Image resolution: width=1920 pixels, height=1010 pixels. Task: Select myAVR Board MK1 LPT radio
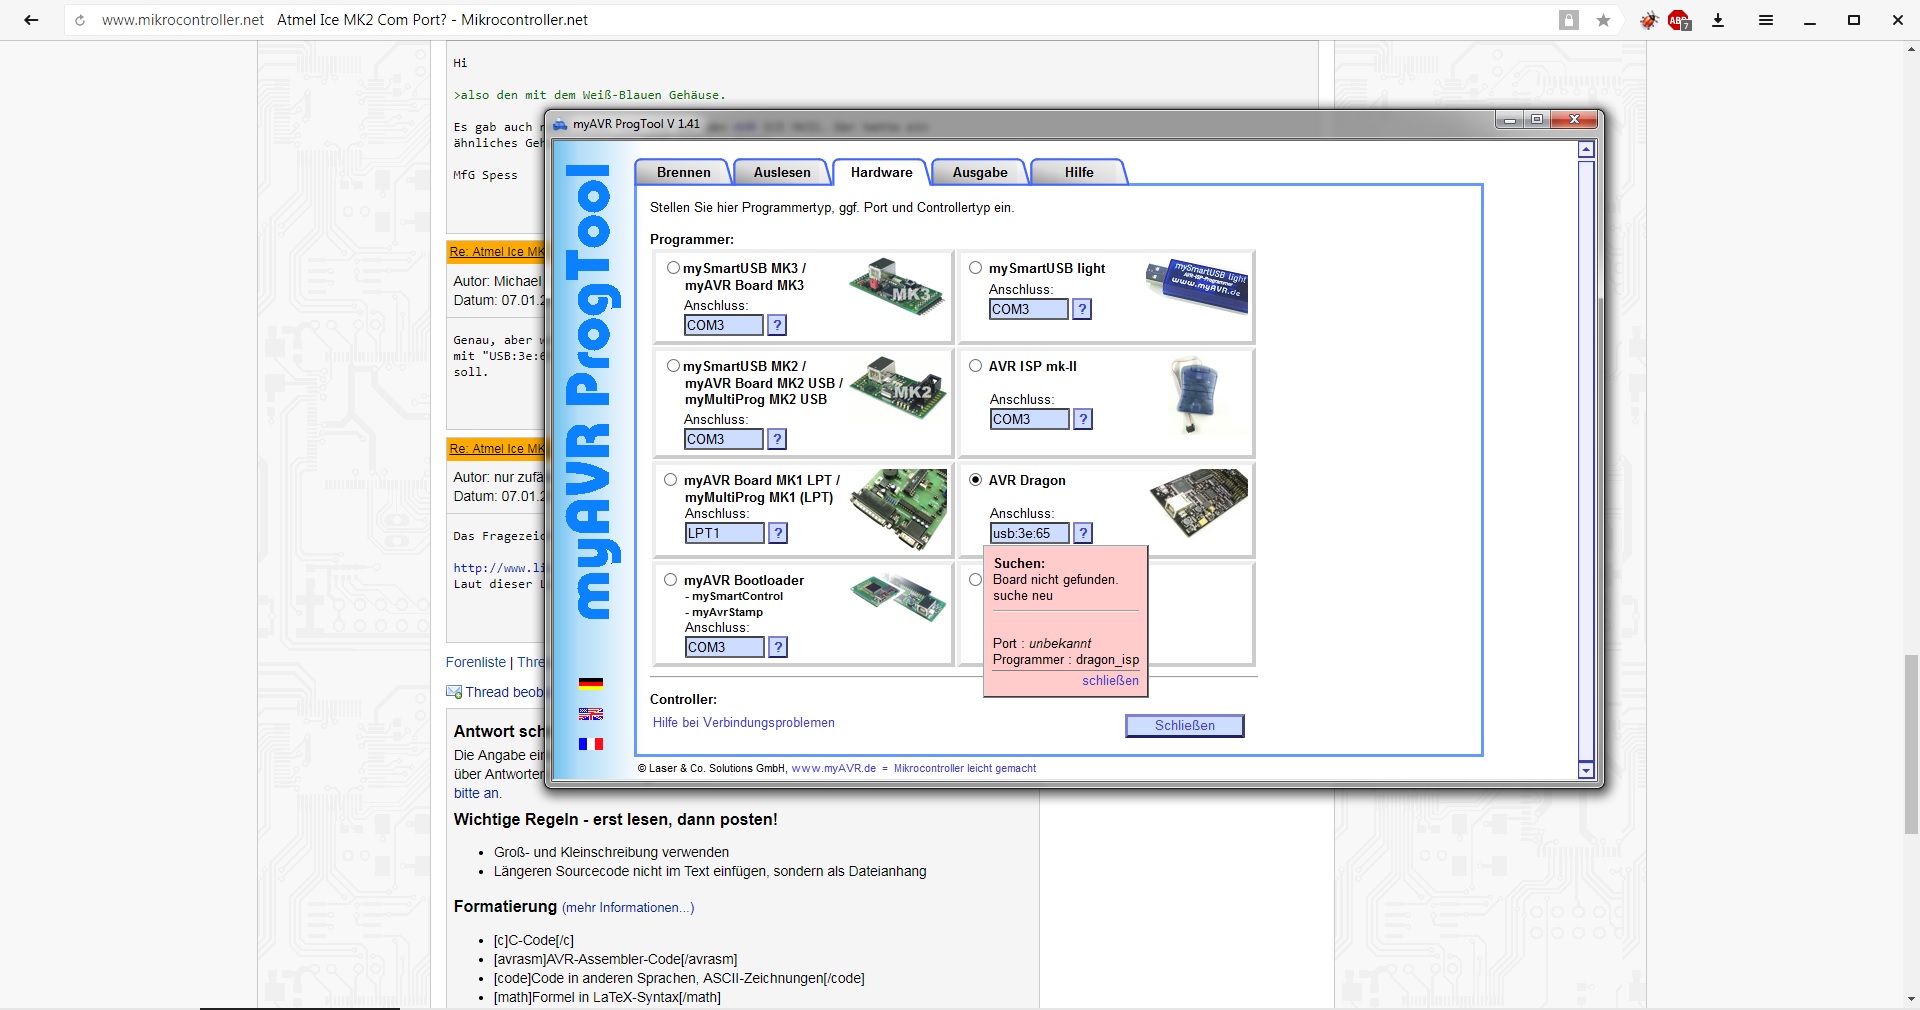tap(670, 480)
